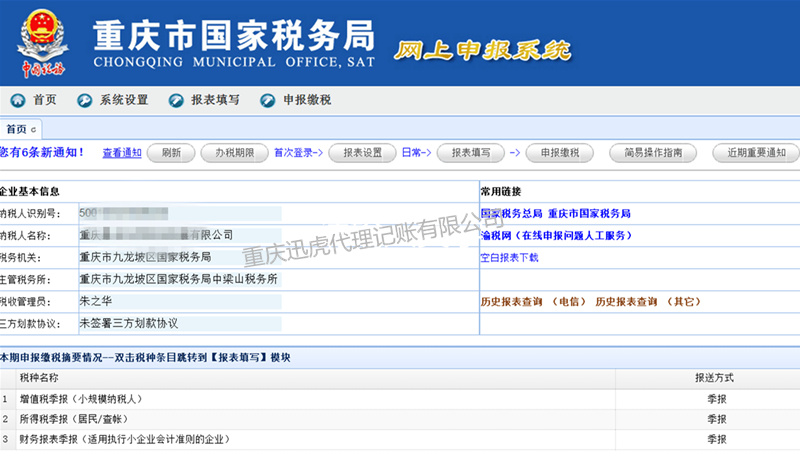Screen dimensions: 800x467
Task: Click 季报 cell in the 所得税季报 row
Action: (x=717, y=419)
